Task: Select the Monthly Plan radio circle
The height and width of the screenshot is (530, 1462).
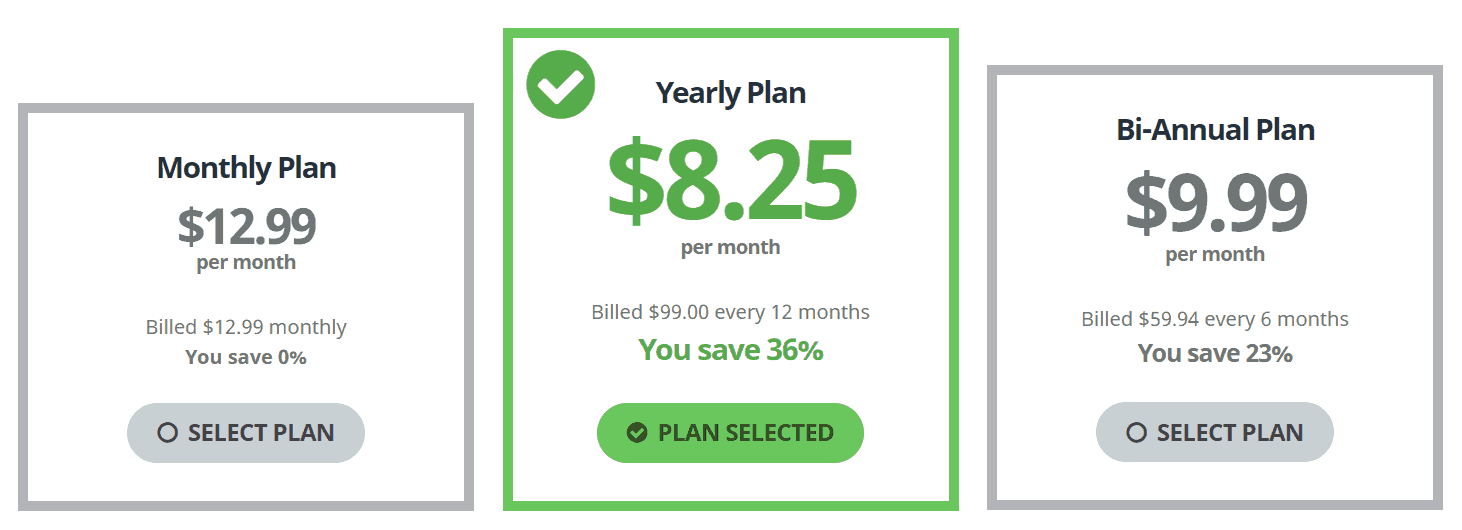Action: (x=168, y=433)
